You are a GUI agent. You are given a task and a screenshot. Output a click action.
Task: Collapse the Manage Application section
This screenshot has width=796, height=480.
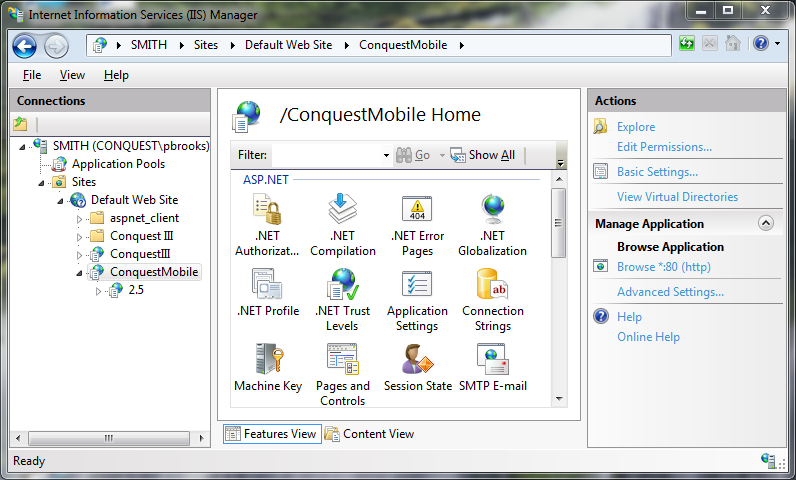766,223
